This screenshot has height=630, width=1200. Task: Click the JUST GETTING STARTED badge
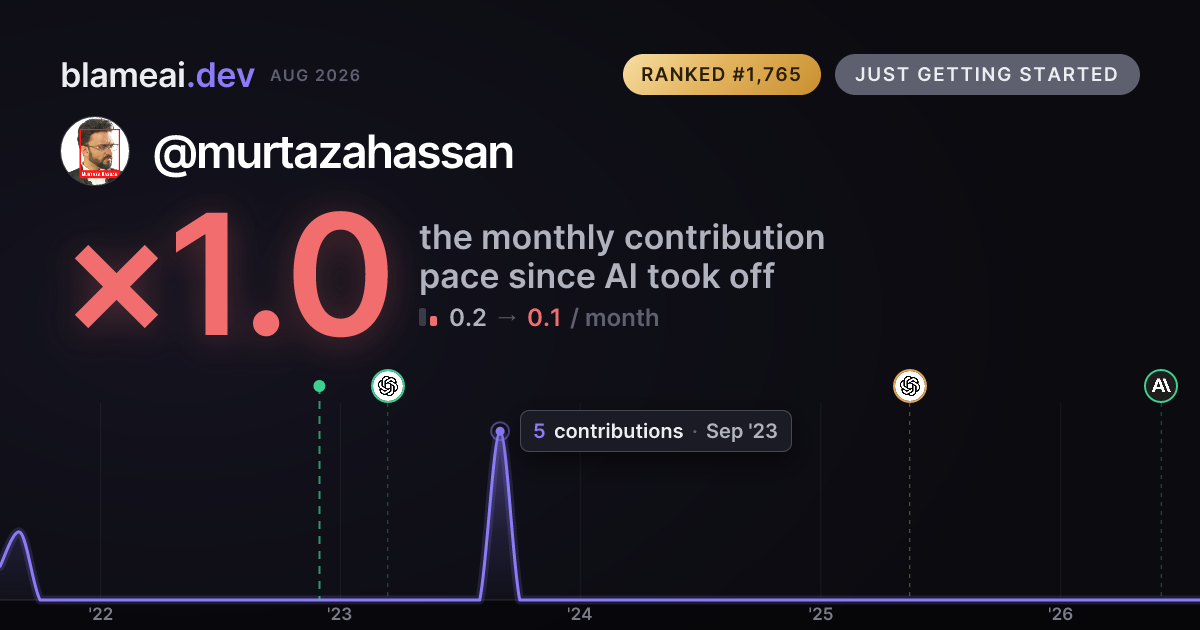[987, 75]
